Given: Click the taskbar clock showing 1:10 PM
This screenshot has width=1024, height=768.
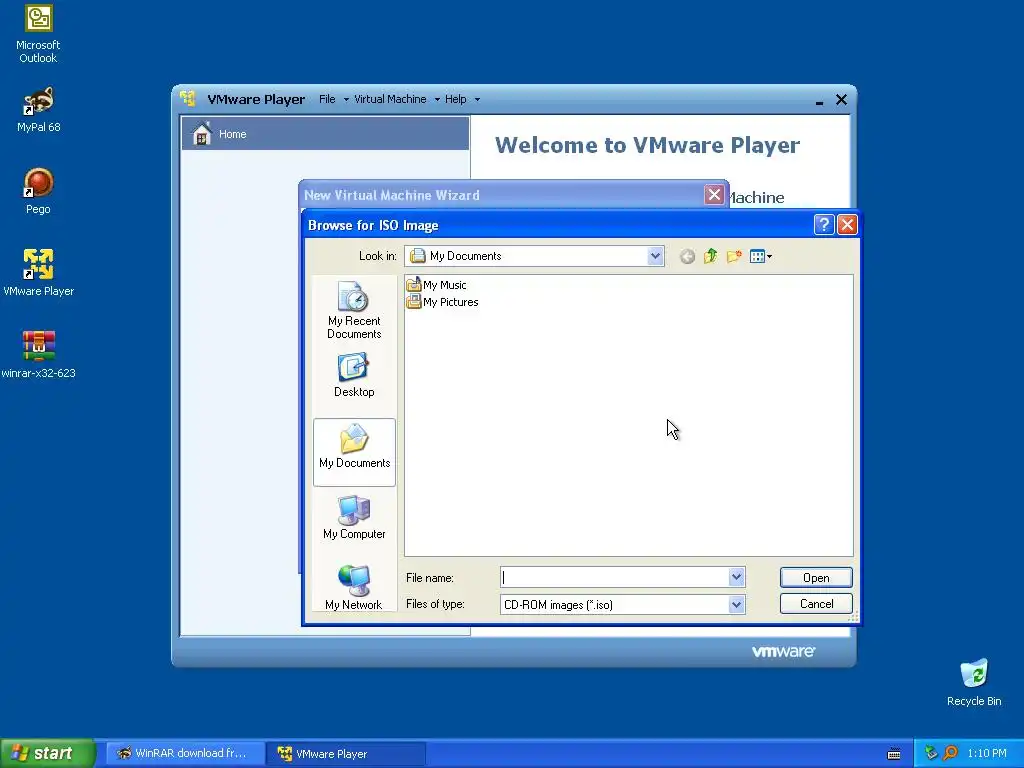Looking at the screenshot, I should 987,753.
